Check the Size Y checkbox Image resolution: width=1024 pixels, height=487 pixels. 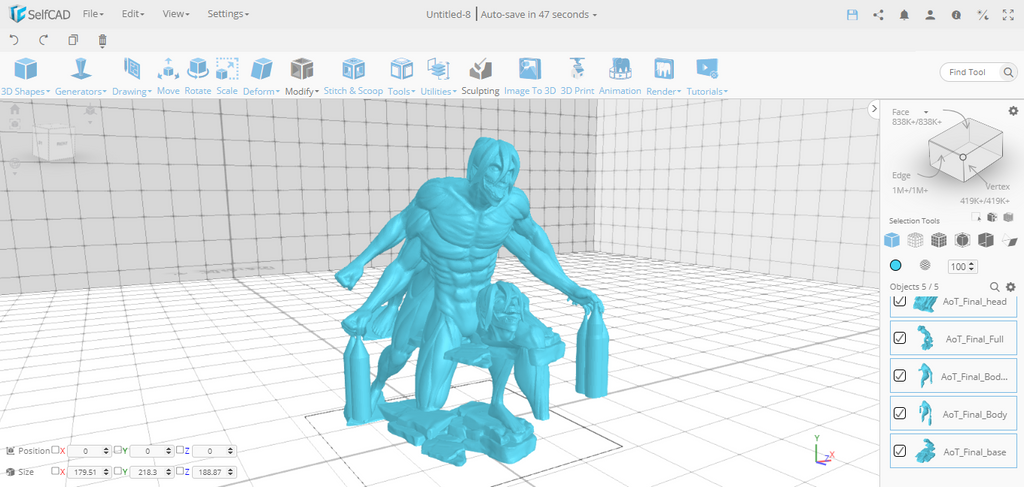[x=118, y=471]
